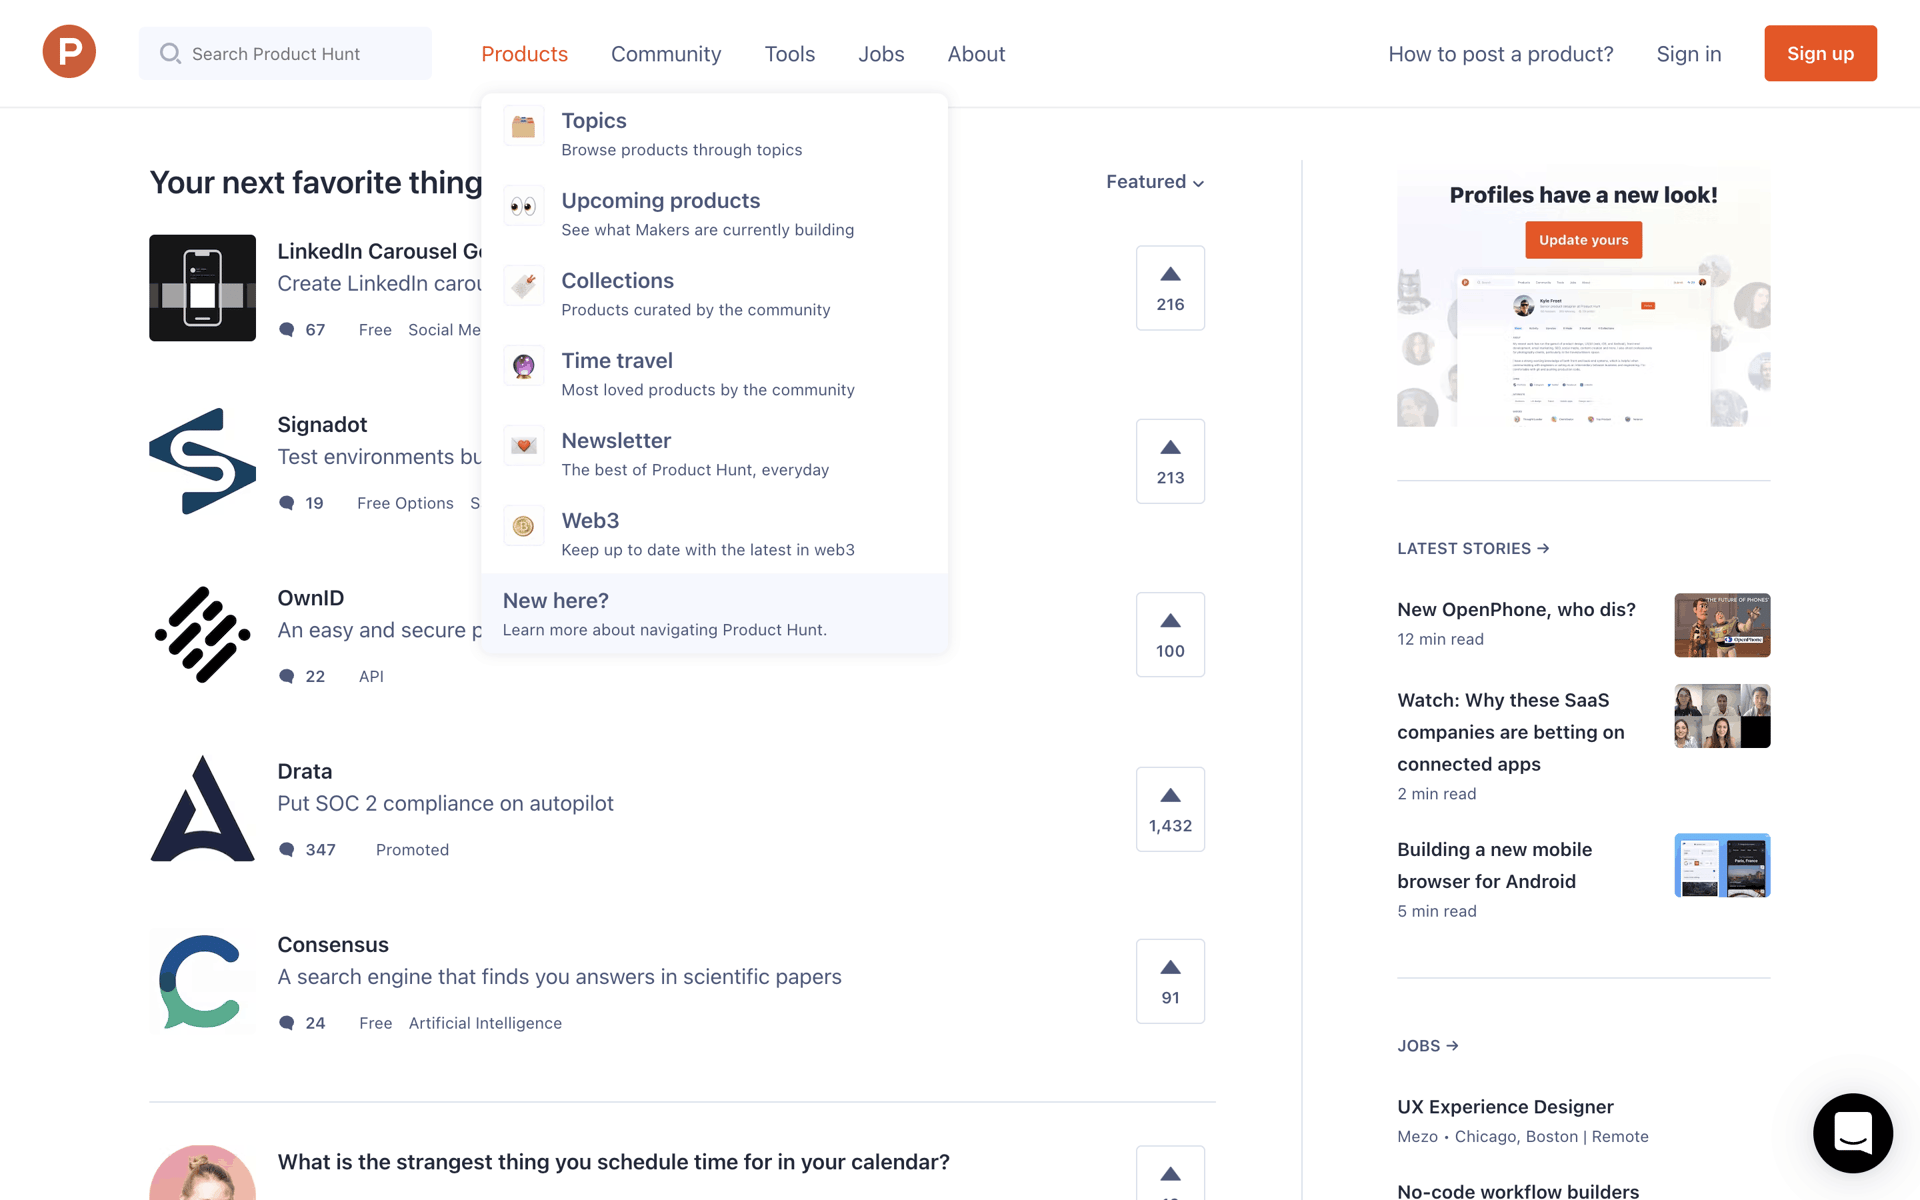Click the Time travel crystal ball icon
The width and height of the screenshot is (1920, 1200).
[523, 366]
